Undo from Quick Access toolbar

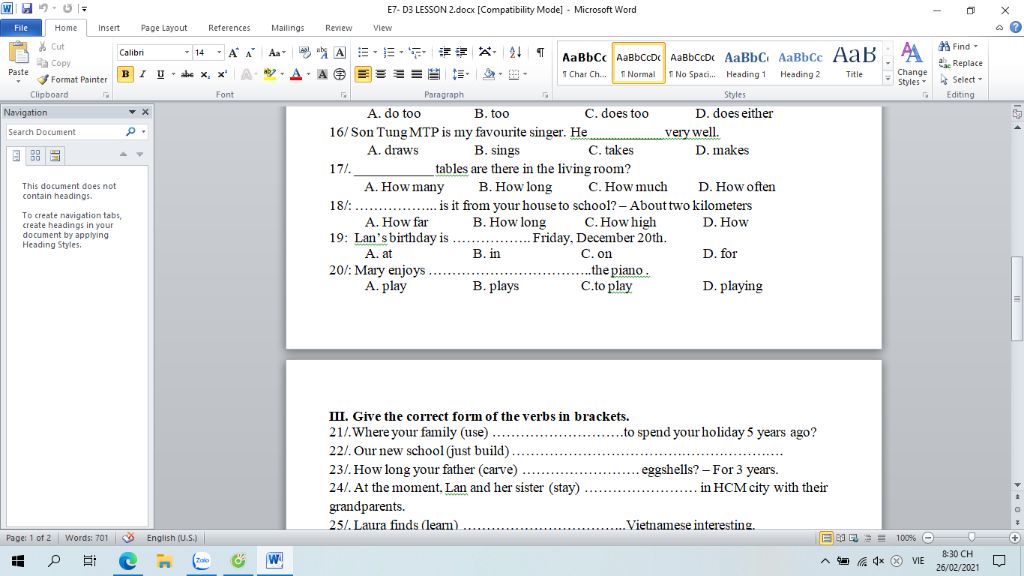[43, 8]
